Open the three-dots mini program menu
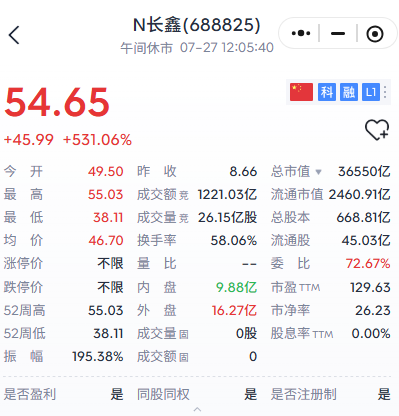The width and height of the screenshot is (399, 416). pyautogui.click(x=301, y=33)
